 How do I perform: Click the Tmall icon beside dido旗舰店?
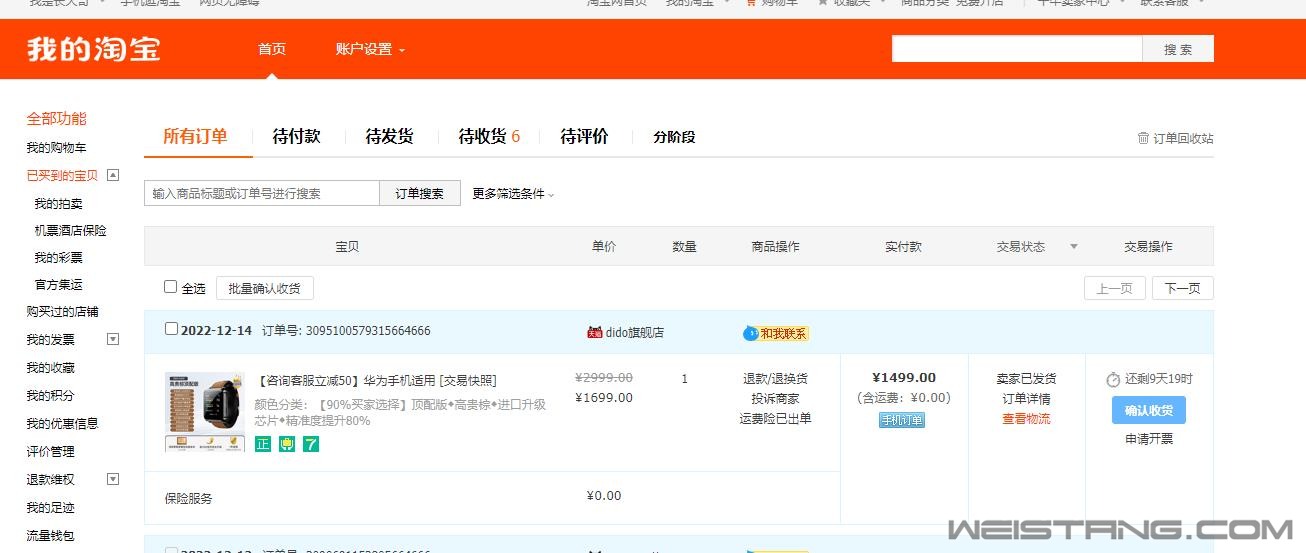pyautogui.click(x=595, y=332)
